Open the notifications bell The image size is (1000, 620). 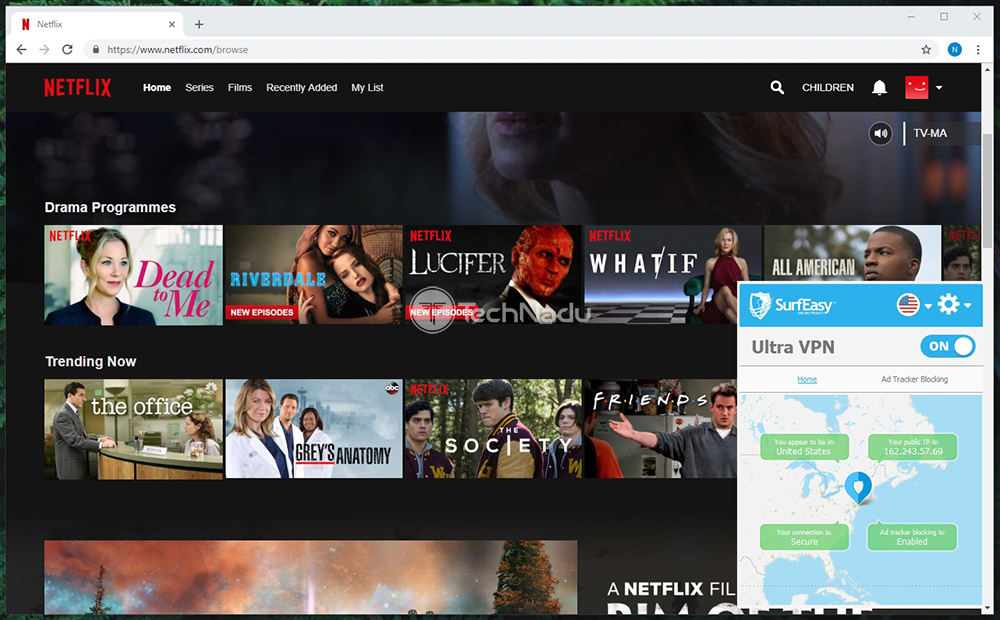[879, 87]
